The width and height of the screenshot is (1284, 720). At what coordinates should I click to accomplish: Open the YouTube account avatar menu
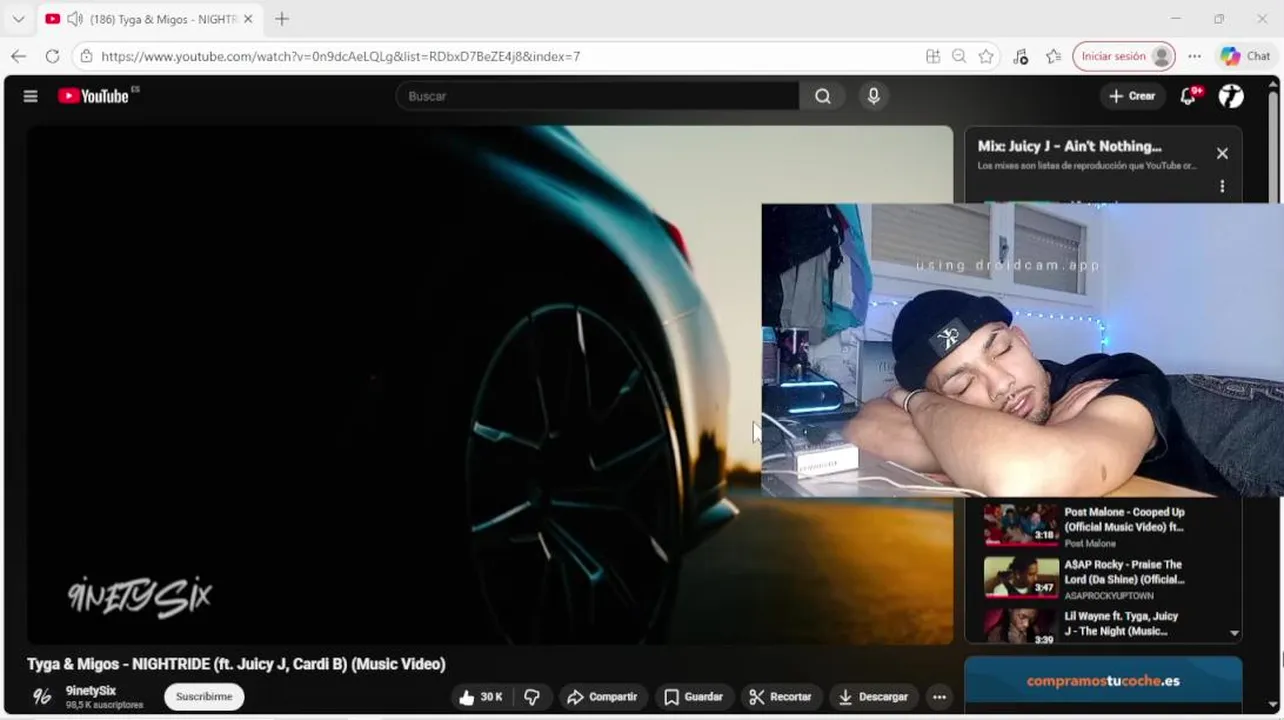click(x=1231, y=96)
